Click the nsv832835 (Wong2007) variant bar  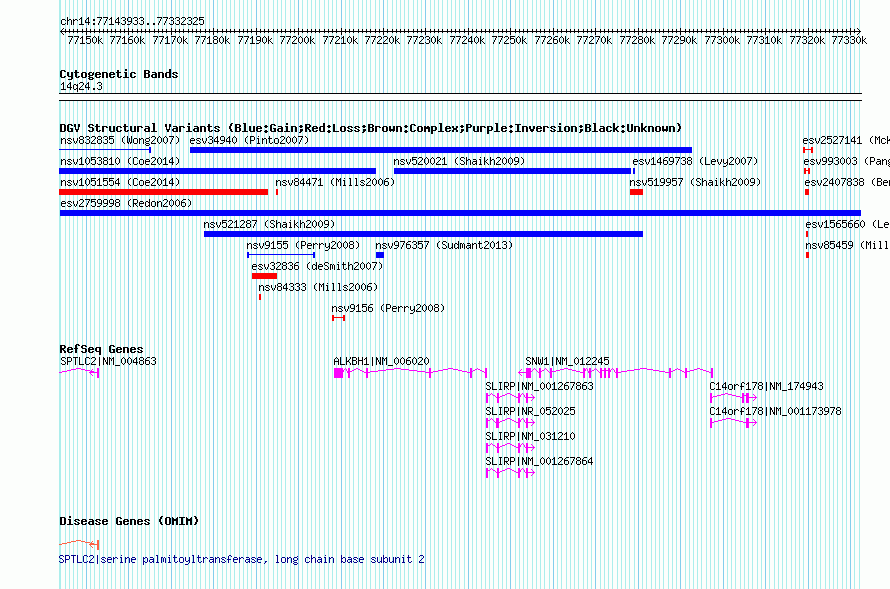point(105,150)
